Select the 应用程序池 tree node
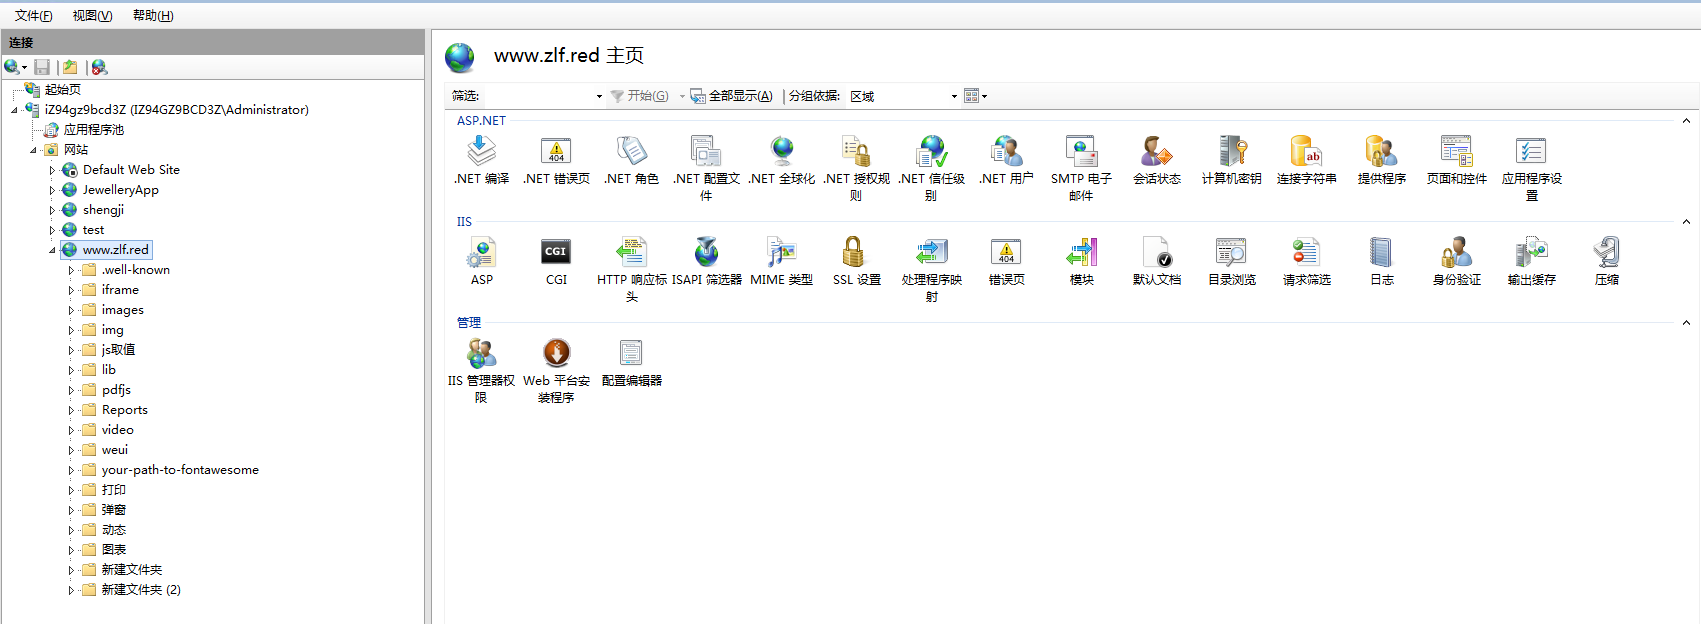 pos(93,130)
